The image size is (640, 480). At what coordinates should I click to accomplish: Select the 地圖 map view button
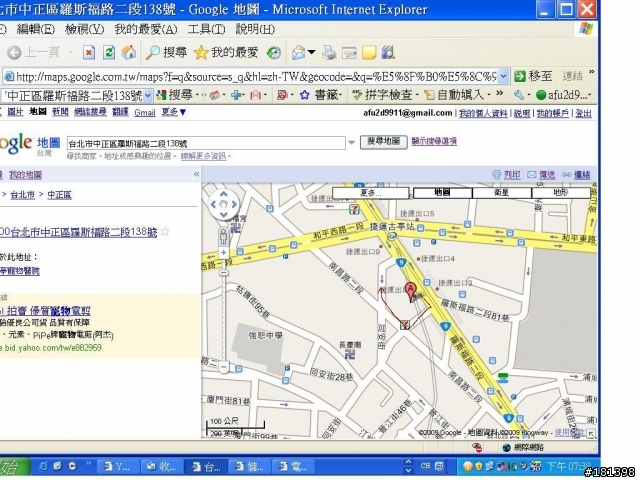(x=442, y=193)
